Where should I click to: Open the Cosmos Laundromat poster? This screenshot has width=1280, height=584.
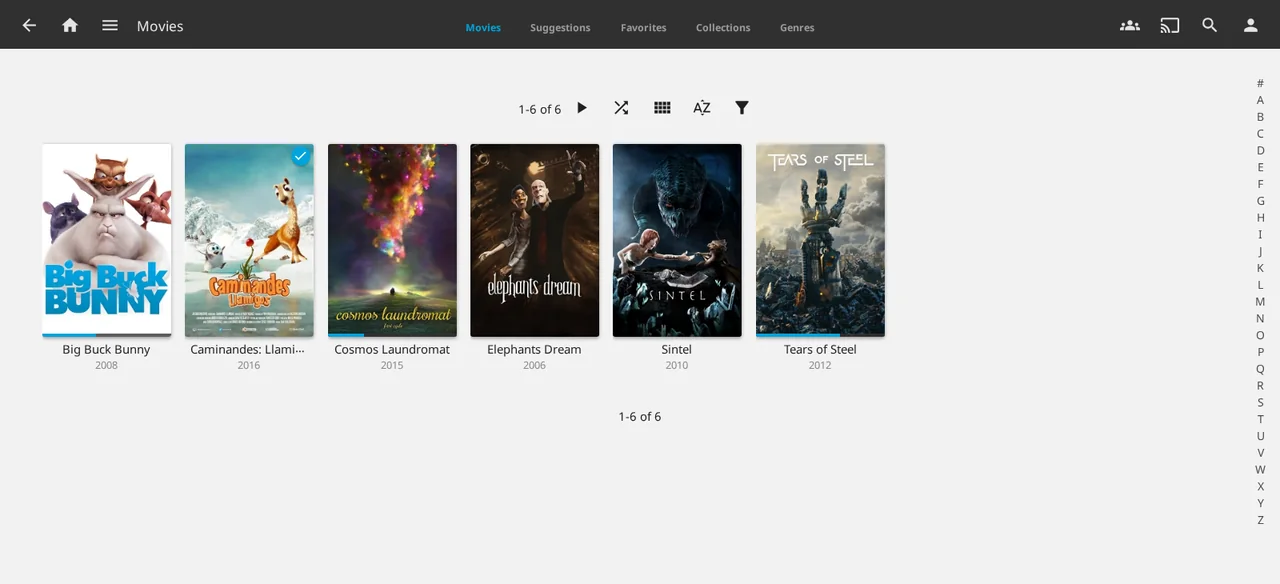pyautogui.click(x=392, y=238)
